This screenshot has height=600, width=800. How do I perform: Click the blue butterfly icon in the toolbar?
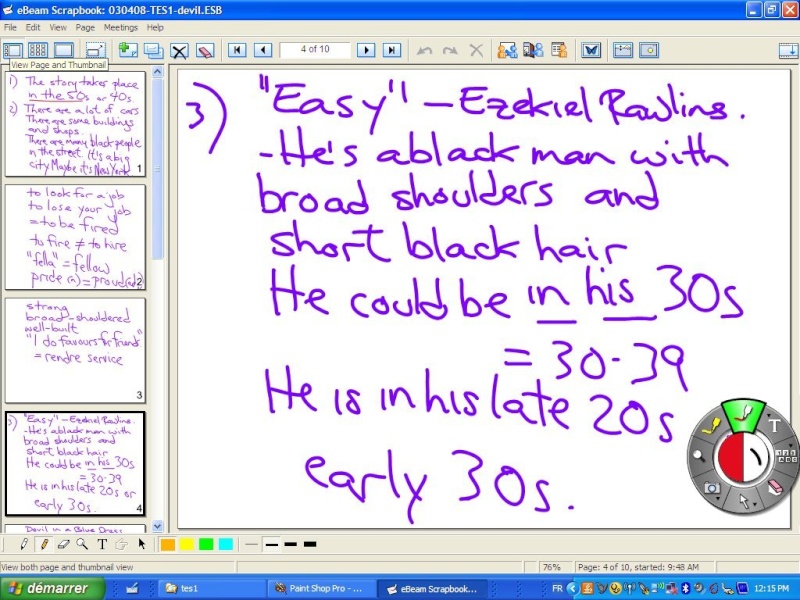tap(591, 50)
